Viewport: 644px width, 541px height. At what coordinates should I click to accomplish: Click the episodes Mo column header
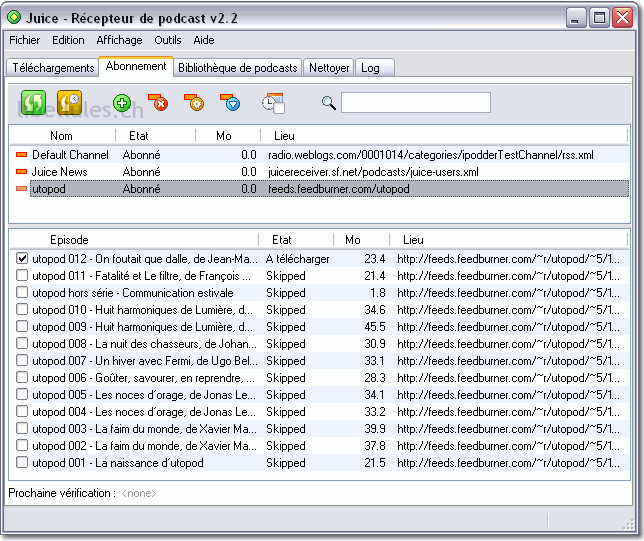click(x=361, y=240)
